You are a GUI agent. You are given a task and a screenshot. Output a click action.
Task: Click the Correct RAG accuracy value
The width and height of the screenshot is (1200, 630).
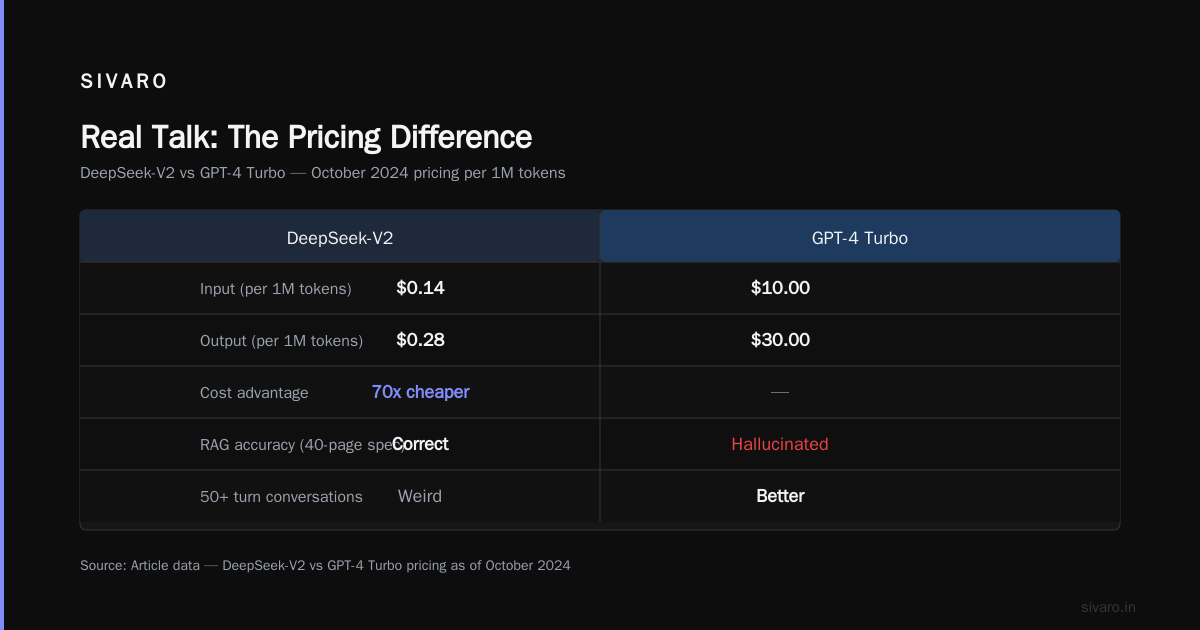[x=420, y=444]
